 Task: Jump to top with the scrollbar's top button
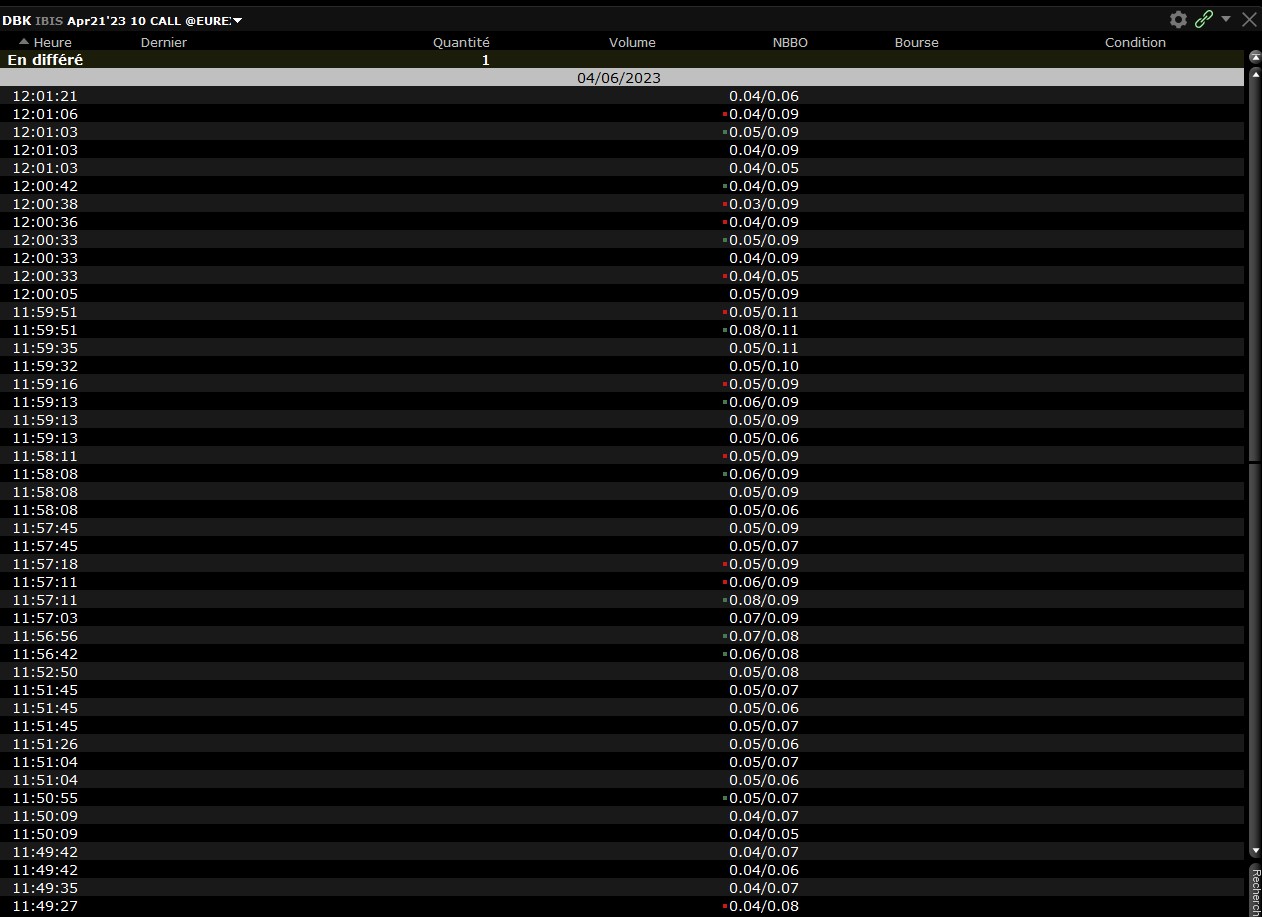point(1255,57)
